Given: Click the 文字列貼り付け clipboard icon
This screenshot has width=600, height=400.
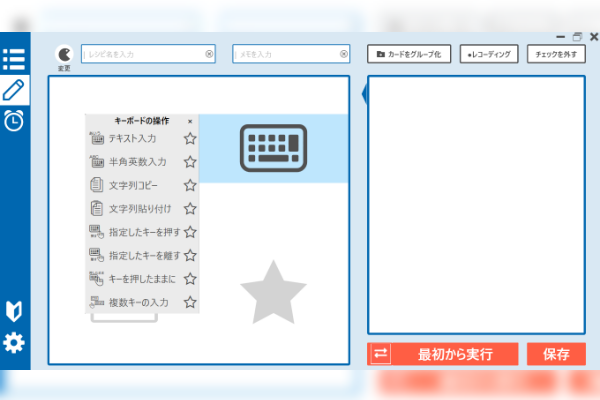Looking at the screenshot, I should click(x=96, y=208).
